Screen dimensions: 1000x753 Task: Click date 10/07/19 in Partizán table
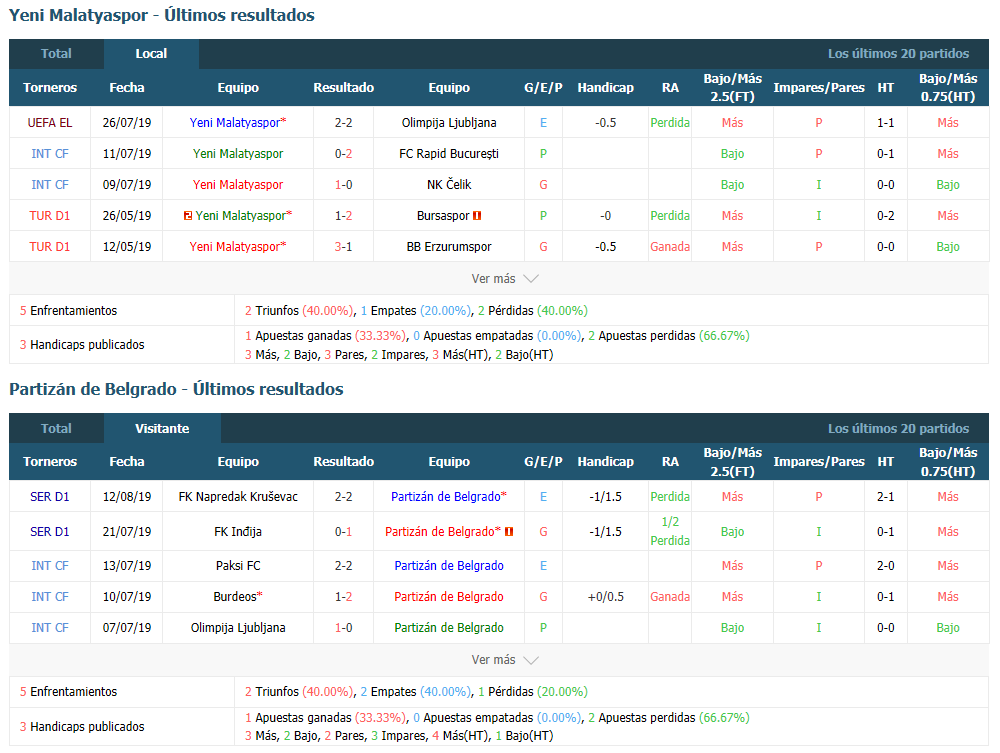pos(127,597)
